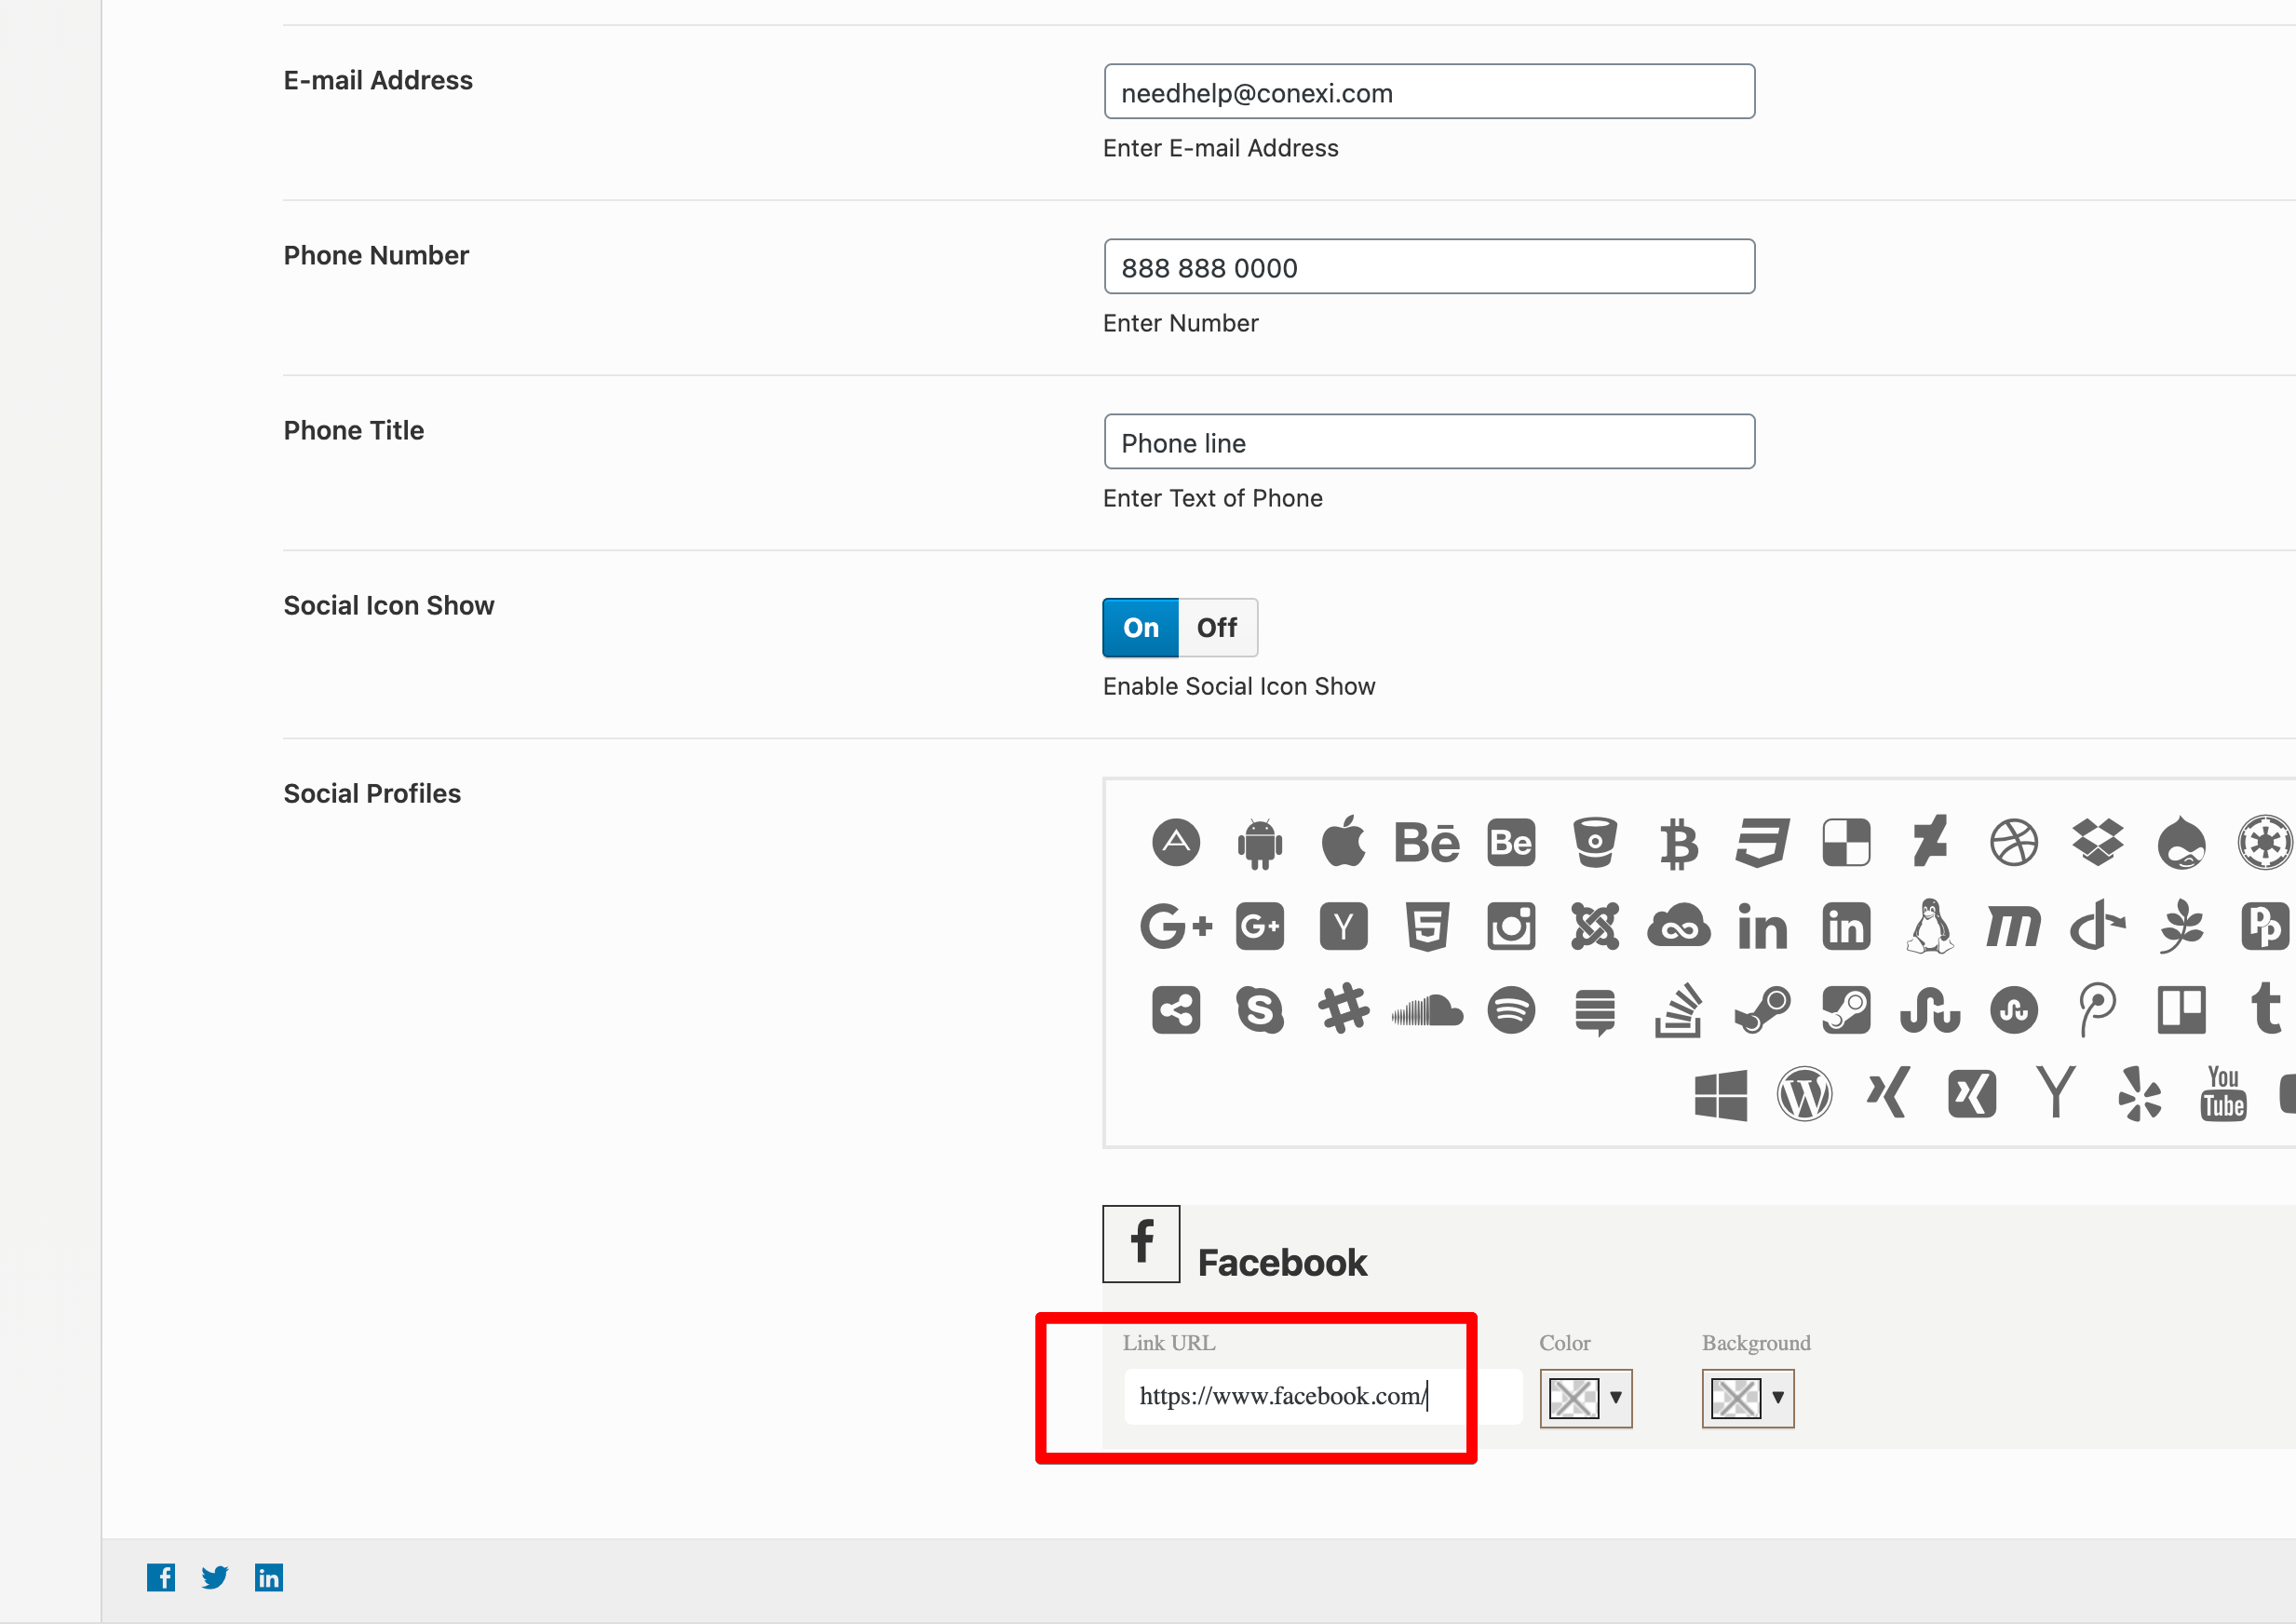Viewport: 2296px width, 1624px height.
Task: Pick the Dropbox social icon
Action: point(2097,843)
